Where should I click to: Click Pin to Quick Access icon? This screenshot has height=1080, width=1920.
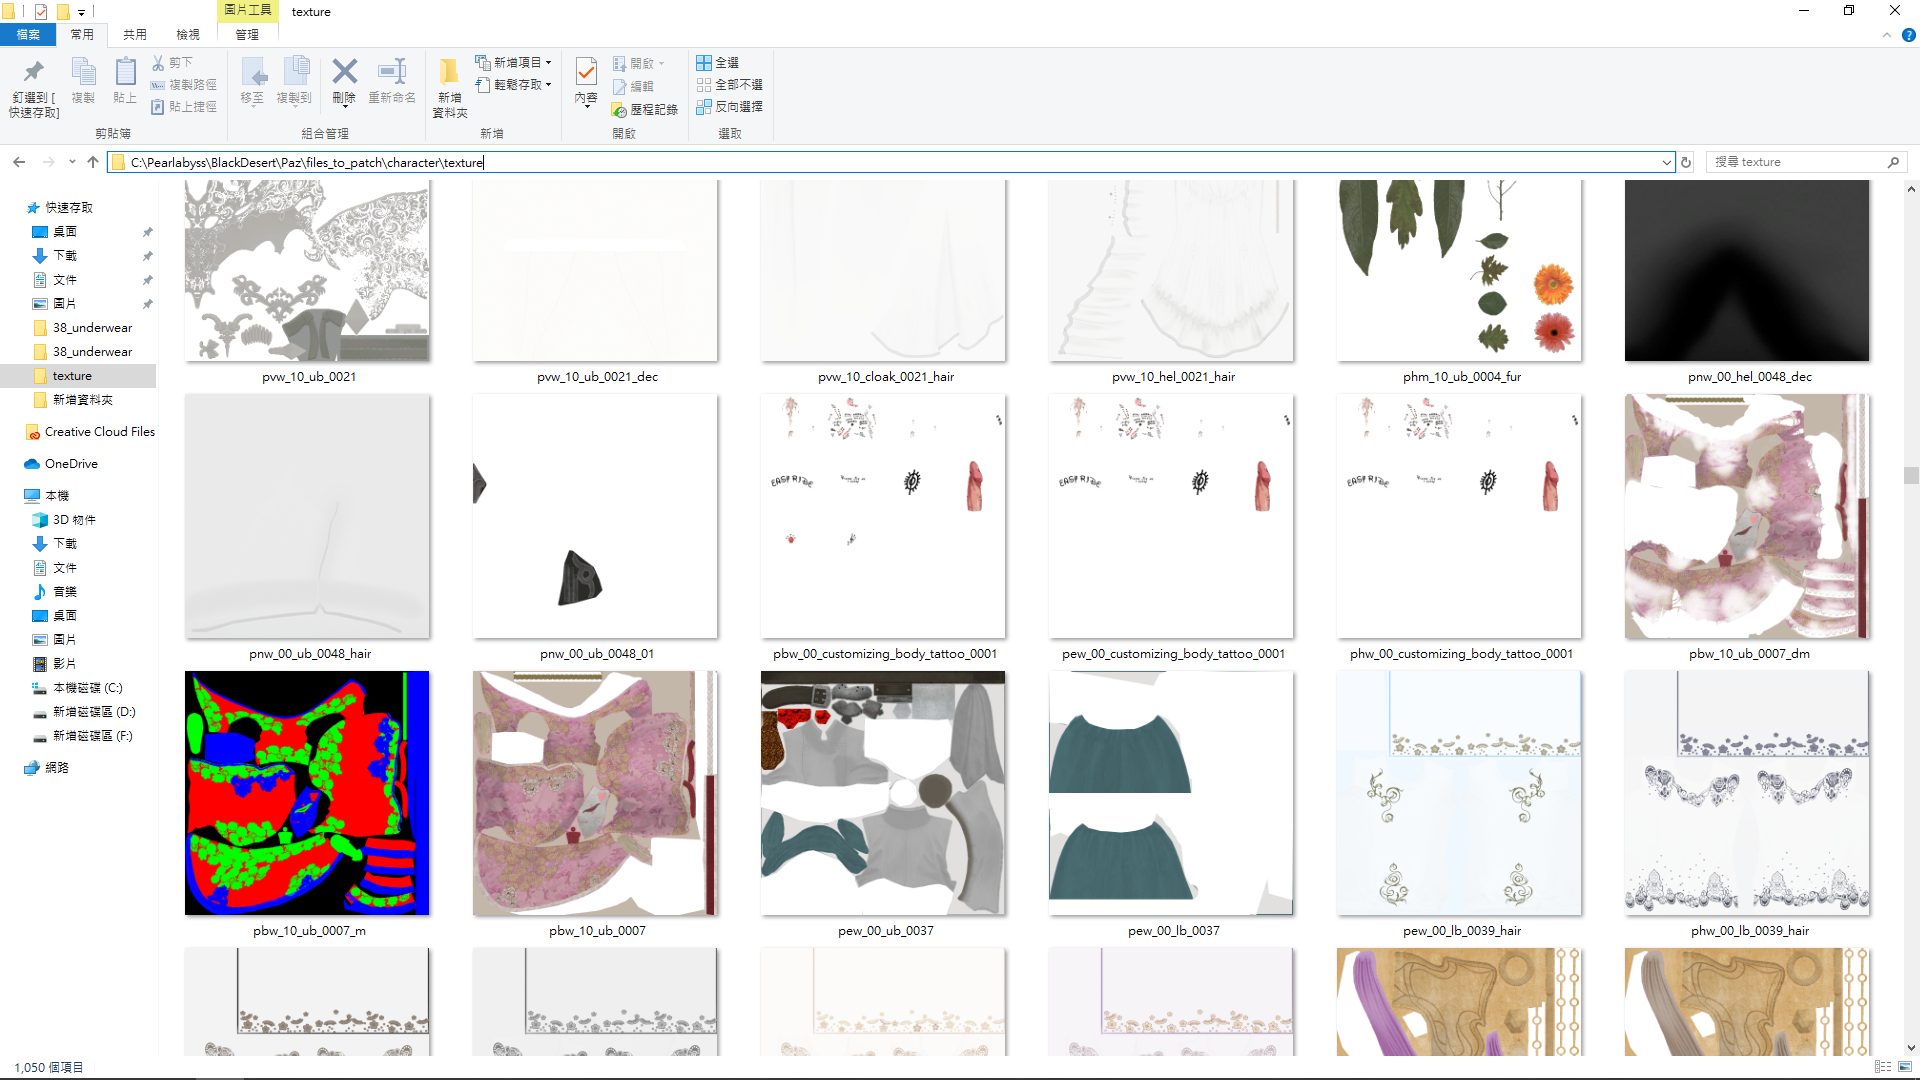[x=33, y=86]
